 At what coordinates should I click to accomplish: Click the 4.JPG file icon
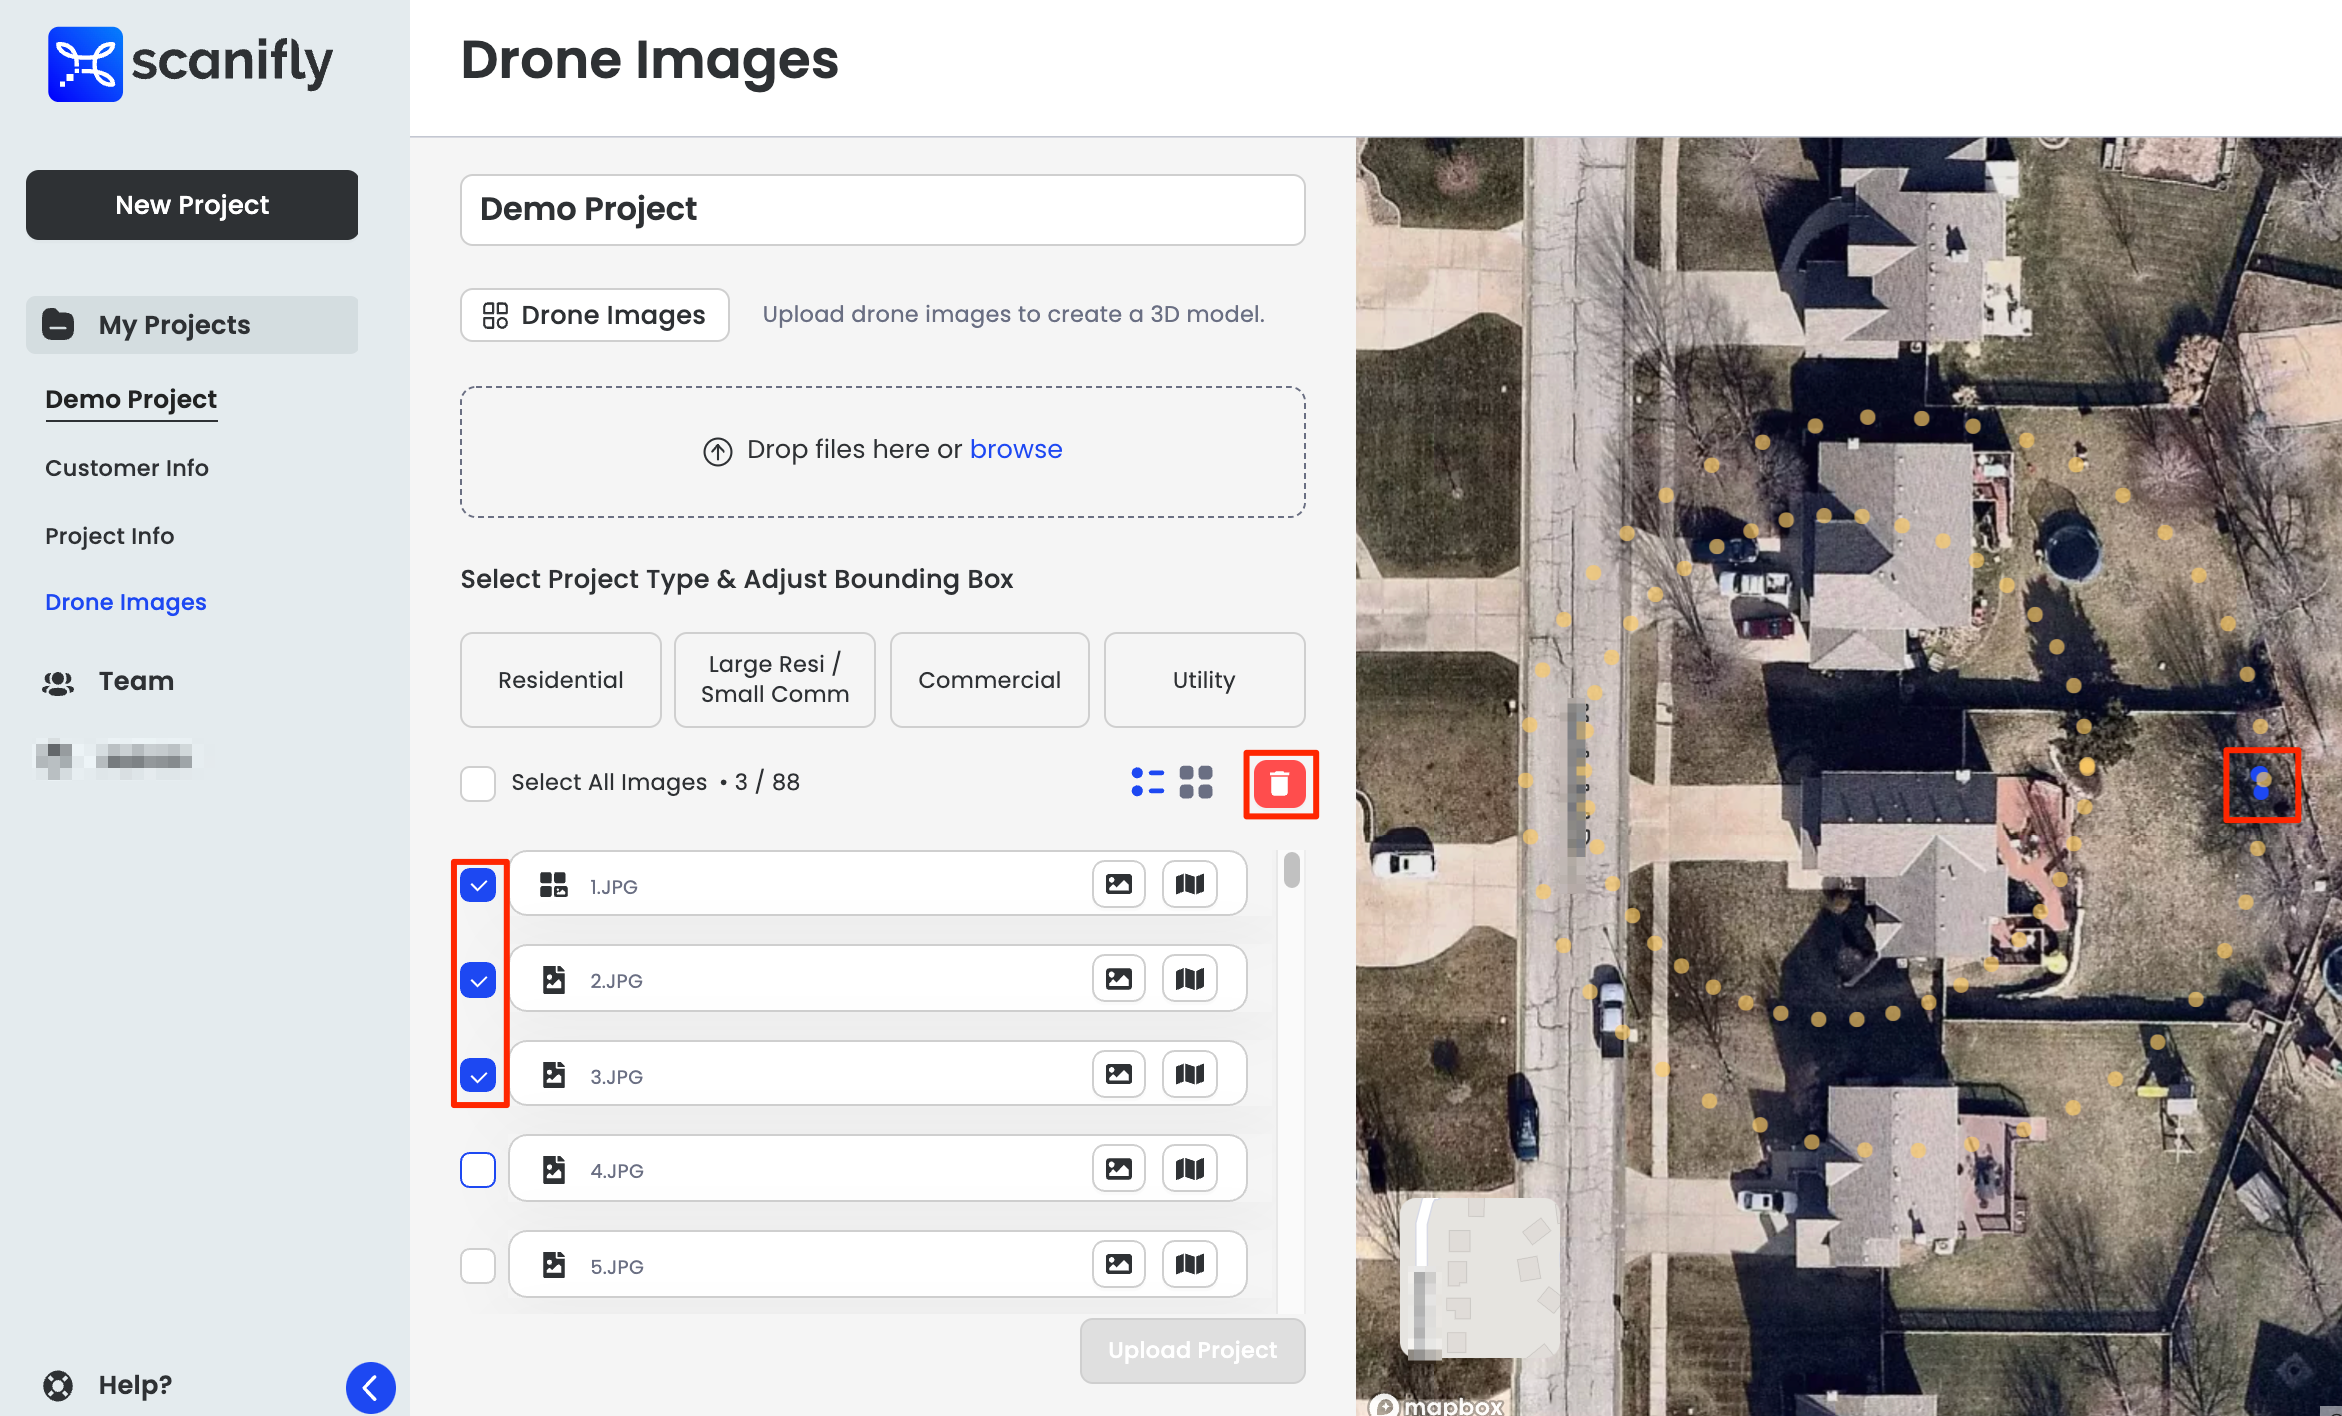pyautogui.click(x=554, y=1170)
